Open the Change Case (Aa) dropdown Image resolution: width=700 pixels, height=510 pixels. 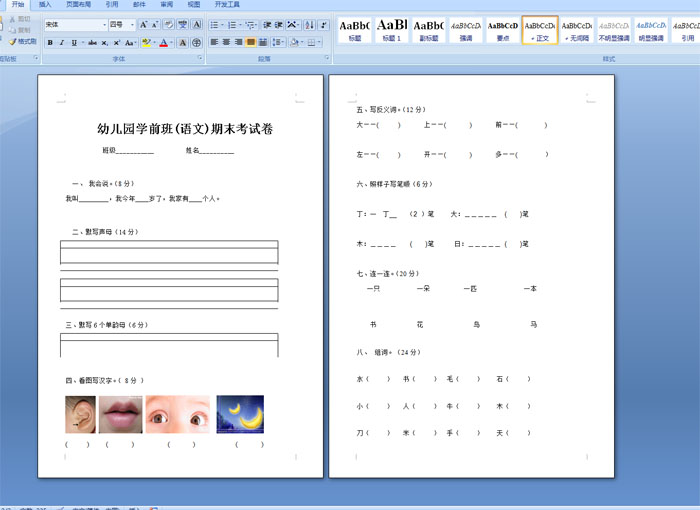[x=130, y=43]
